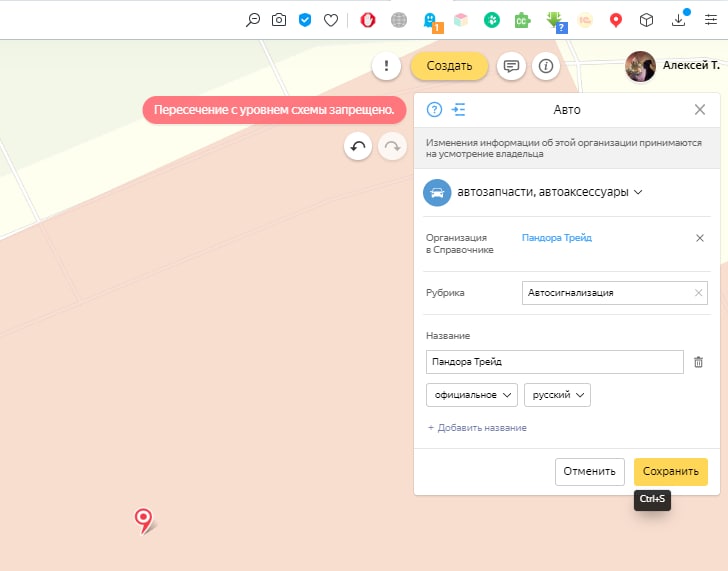Click the Название field with Пандора Трейд

point(554,362)
